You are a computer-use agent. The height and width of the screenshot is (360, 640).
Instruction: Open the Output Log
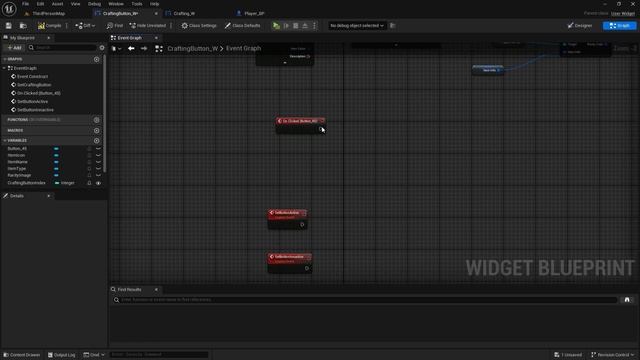tap(62, 355)
